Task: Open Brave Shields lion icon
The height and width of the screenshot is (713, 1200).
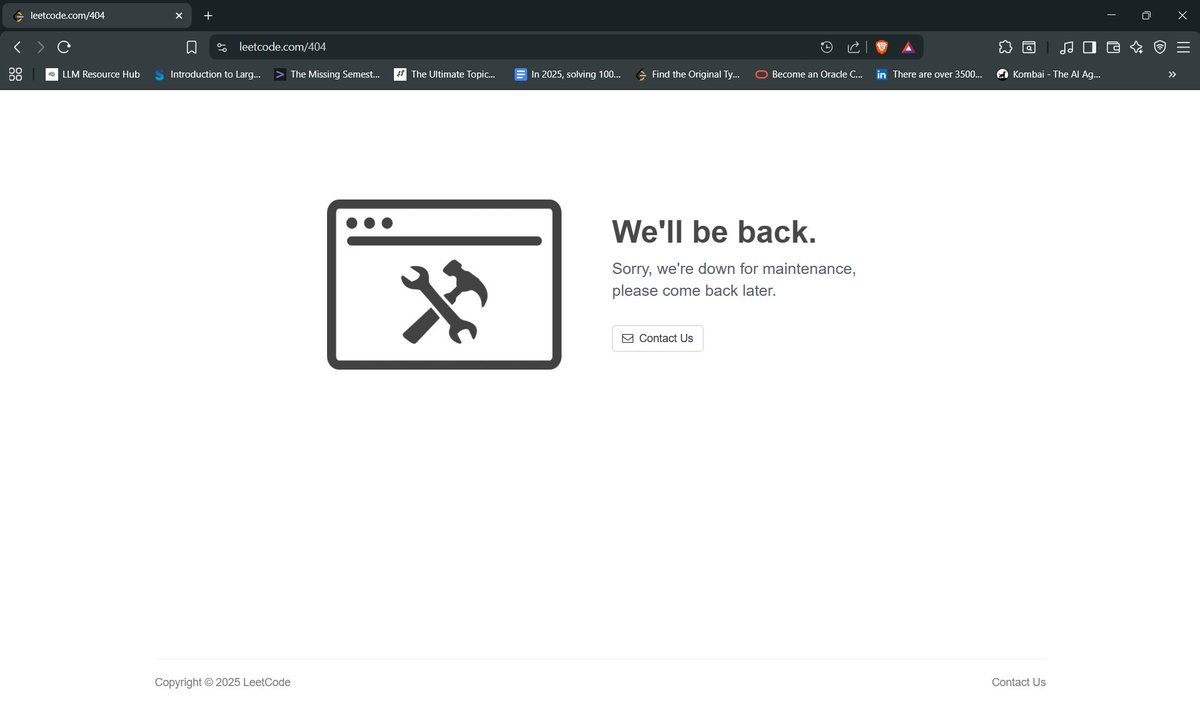Action: 881,47
